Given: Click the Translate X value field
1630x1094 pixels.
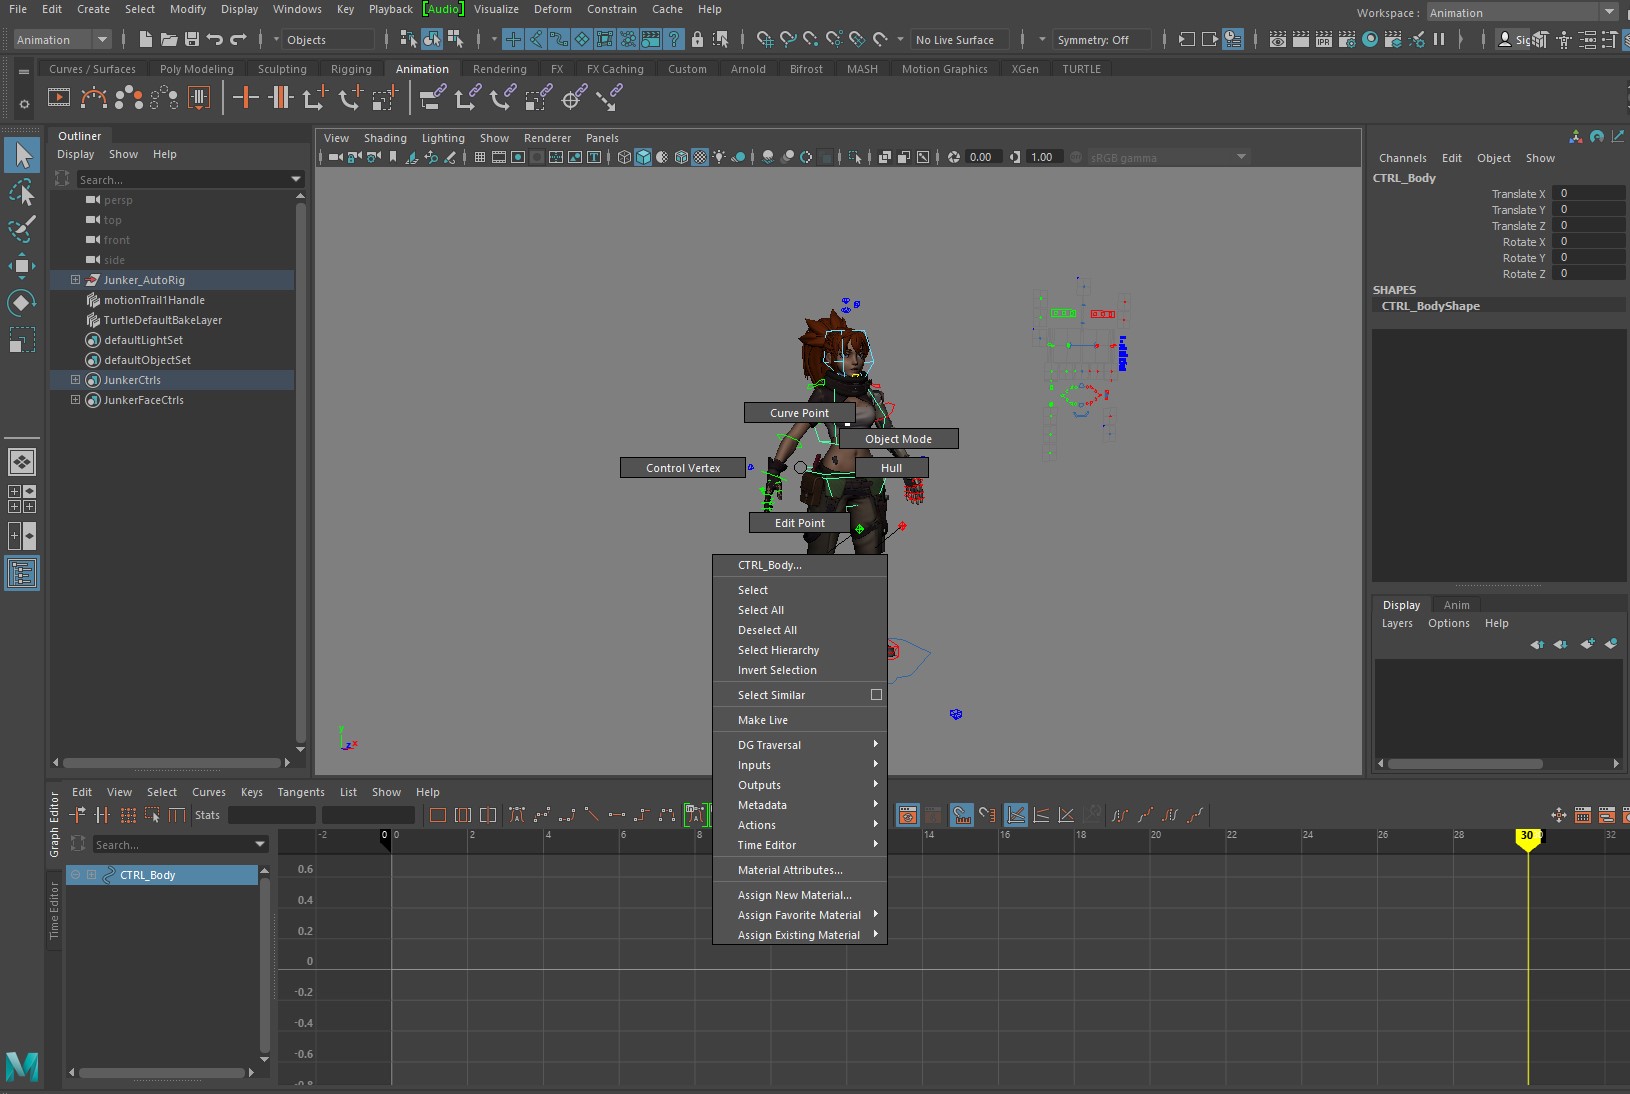Looking at the screenshot, I should (1588, 194).
